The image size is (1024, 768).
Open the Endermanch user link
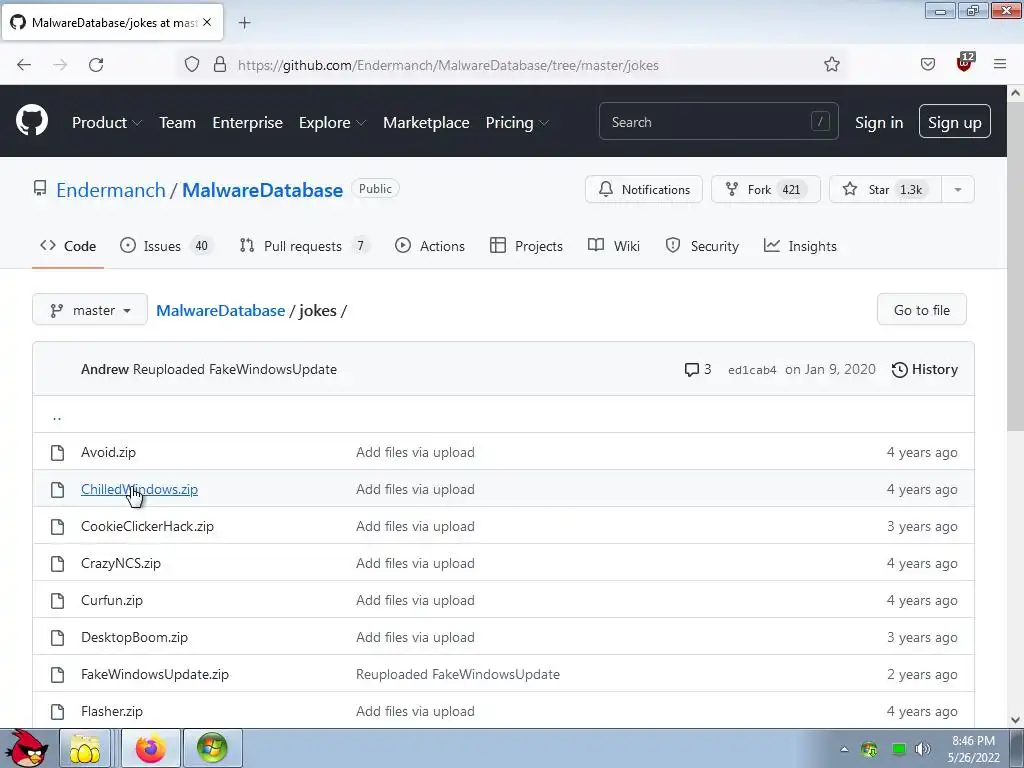pos(111,190)
